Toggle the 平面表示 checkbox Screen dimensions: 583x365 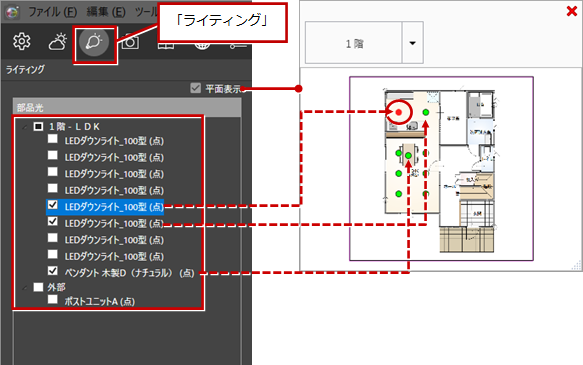196,88
